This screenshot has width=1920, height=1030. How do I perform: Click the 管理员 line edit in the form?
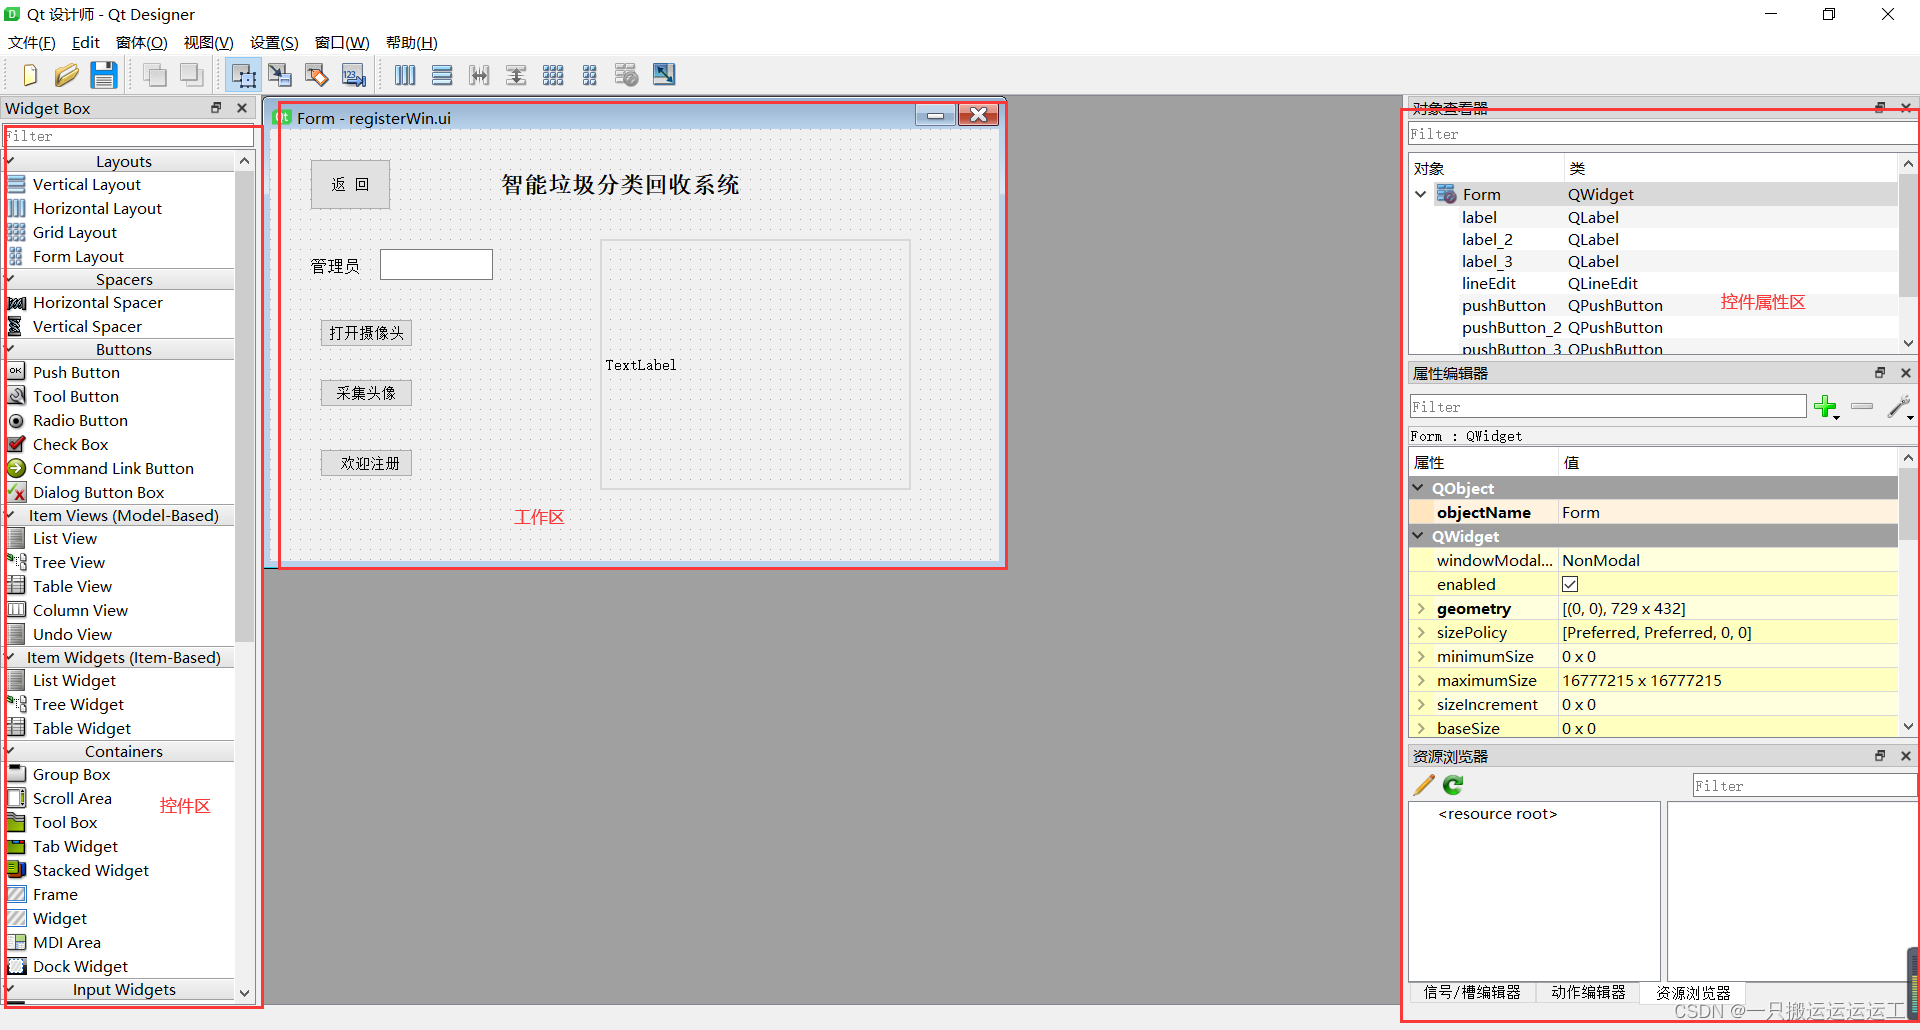pyautogui.click(x=436, y=264)
